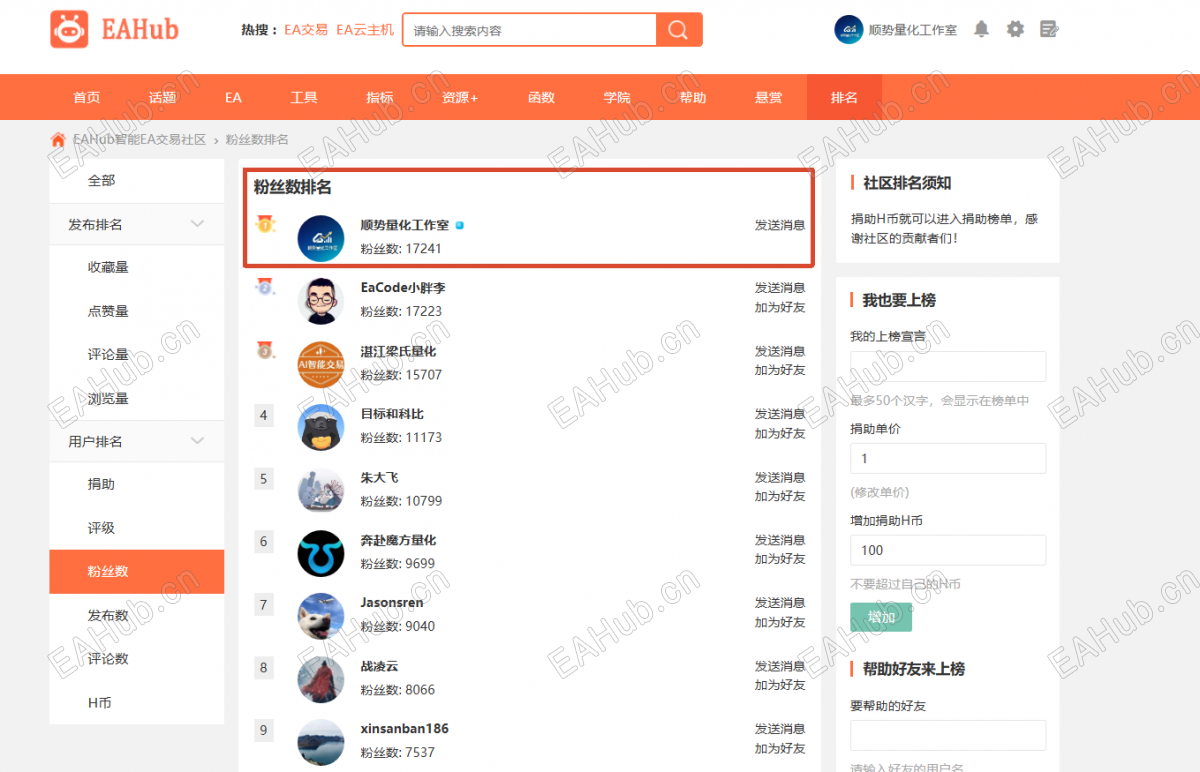Open 工具 in navigation bar
Image resolution: width=1200 pixels, height=772 pixels.
304,97
